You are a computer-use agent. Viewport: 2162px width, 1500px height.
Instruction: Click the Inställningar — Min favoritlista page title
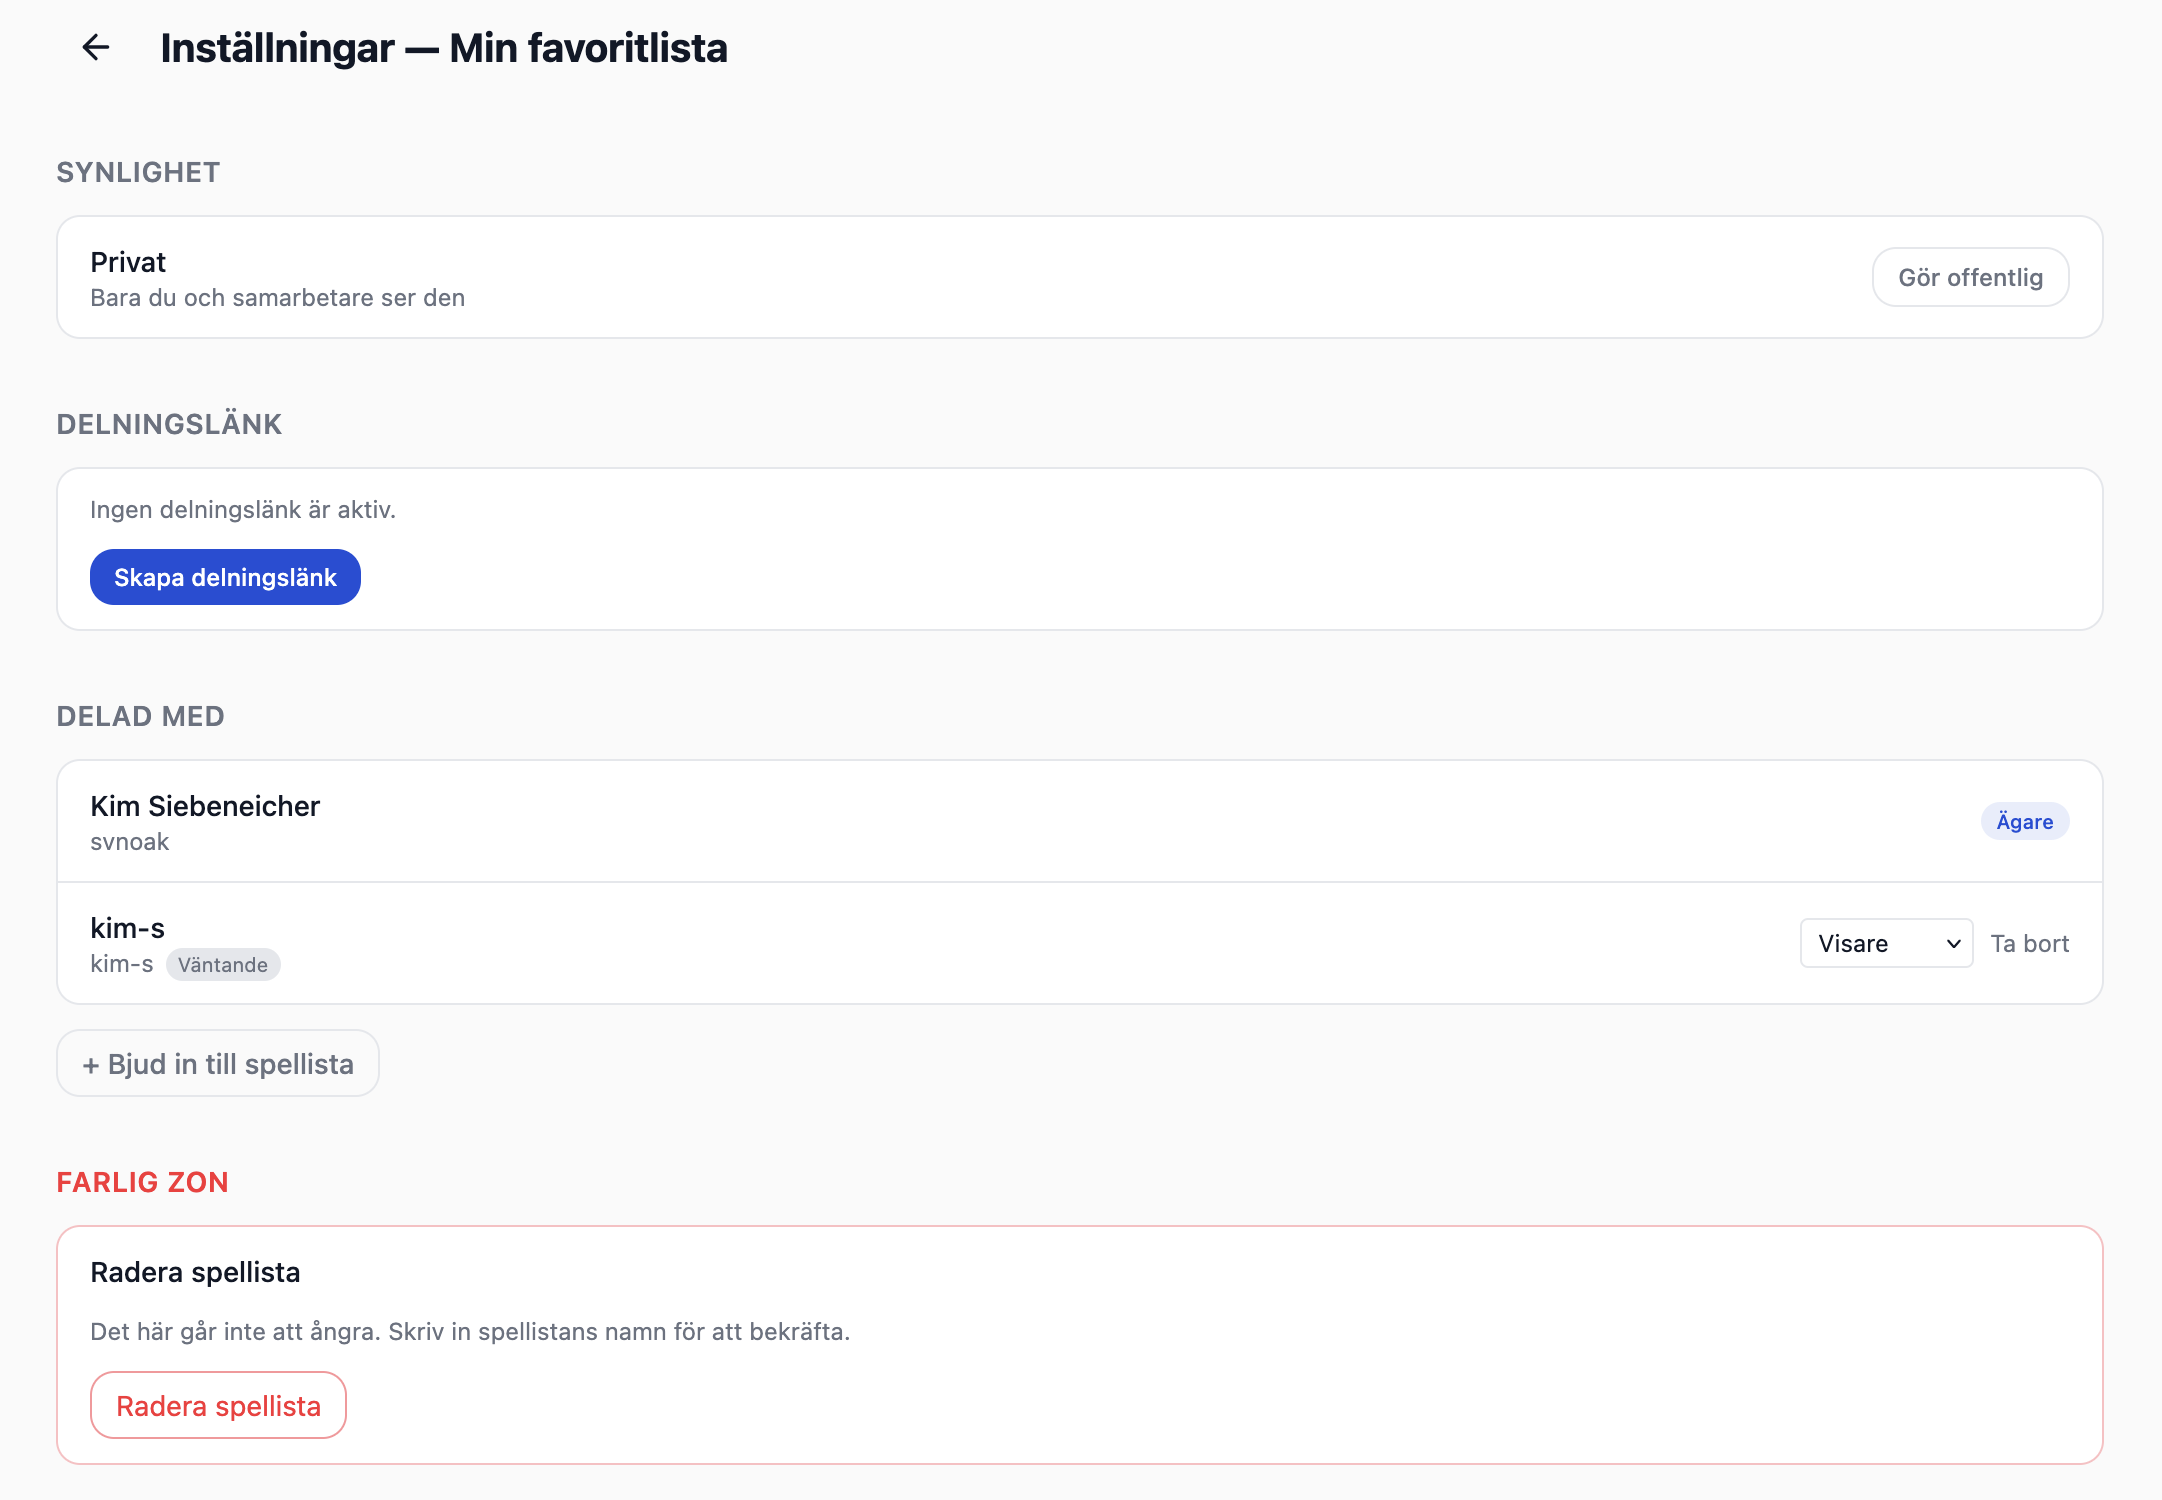tap(444, 47)
